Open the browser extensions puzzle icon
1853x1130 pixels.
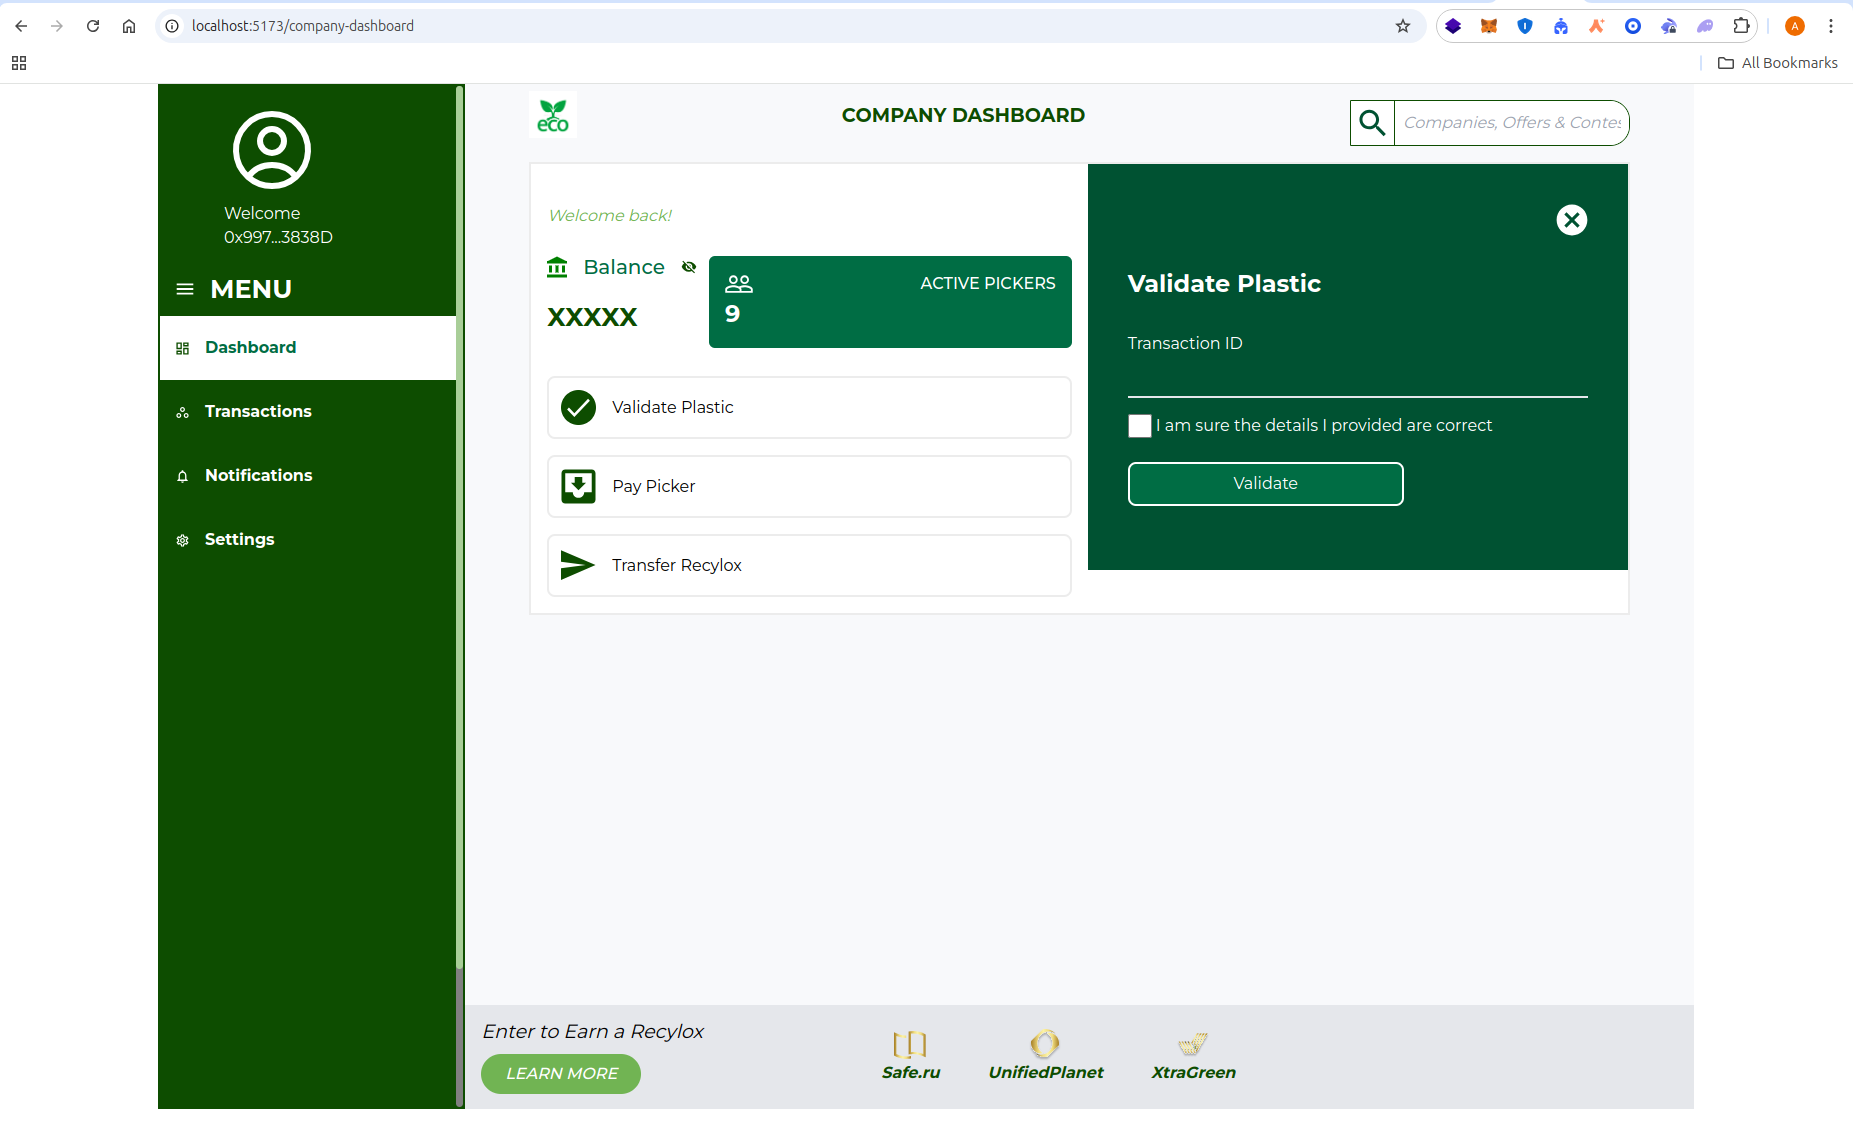tap(1741, 26)
